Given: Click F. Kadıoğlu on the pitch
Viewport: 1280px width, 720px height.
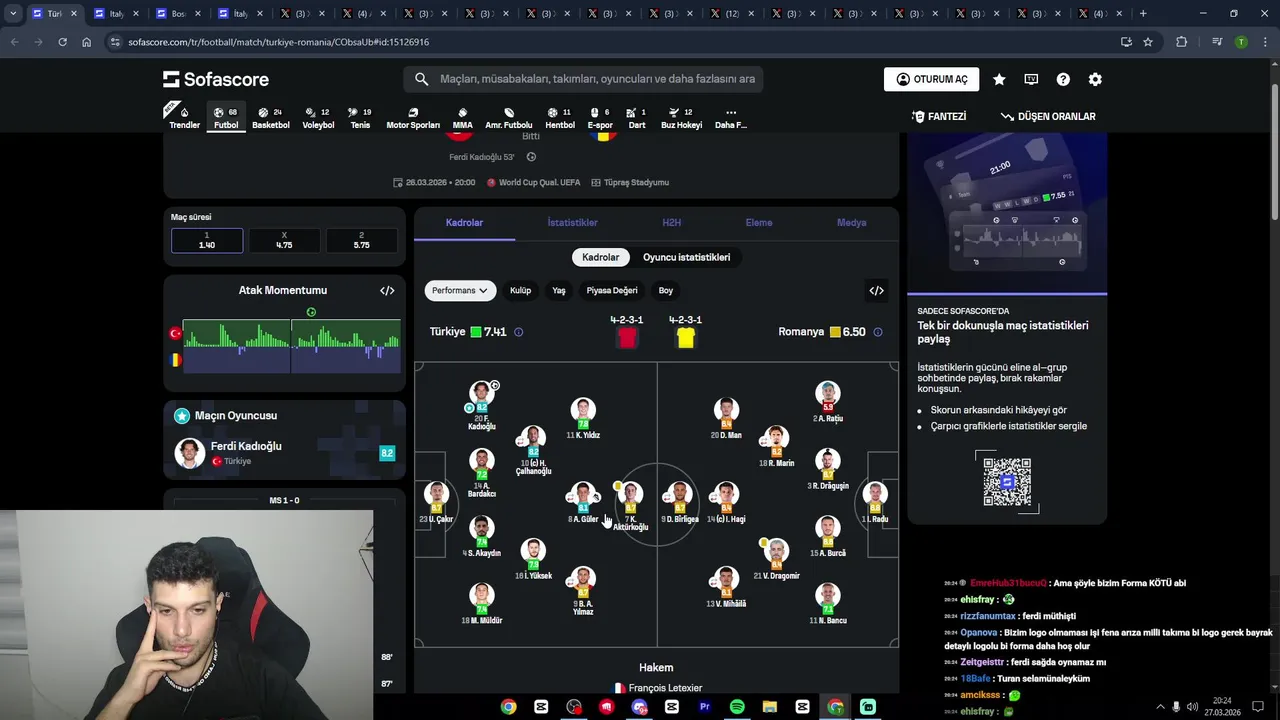Looking at the screenshot, I should click(x=482, y=406).
